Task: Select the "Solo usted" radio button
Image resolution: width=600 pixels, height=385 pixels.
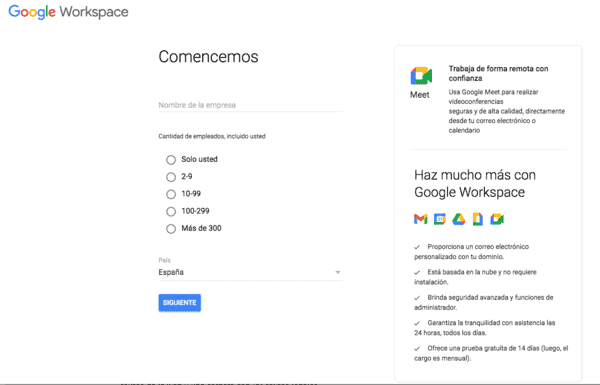Action: tap(171, 160)
